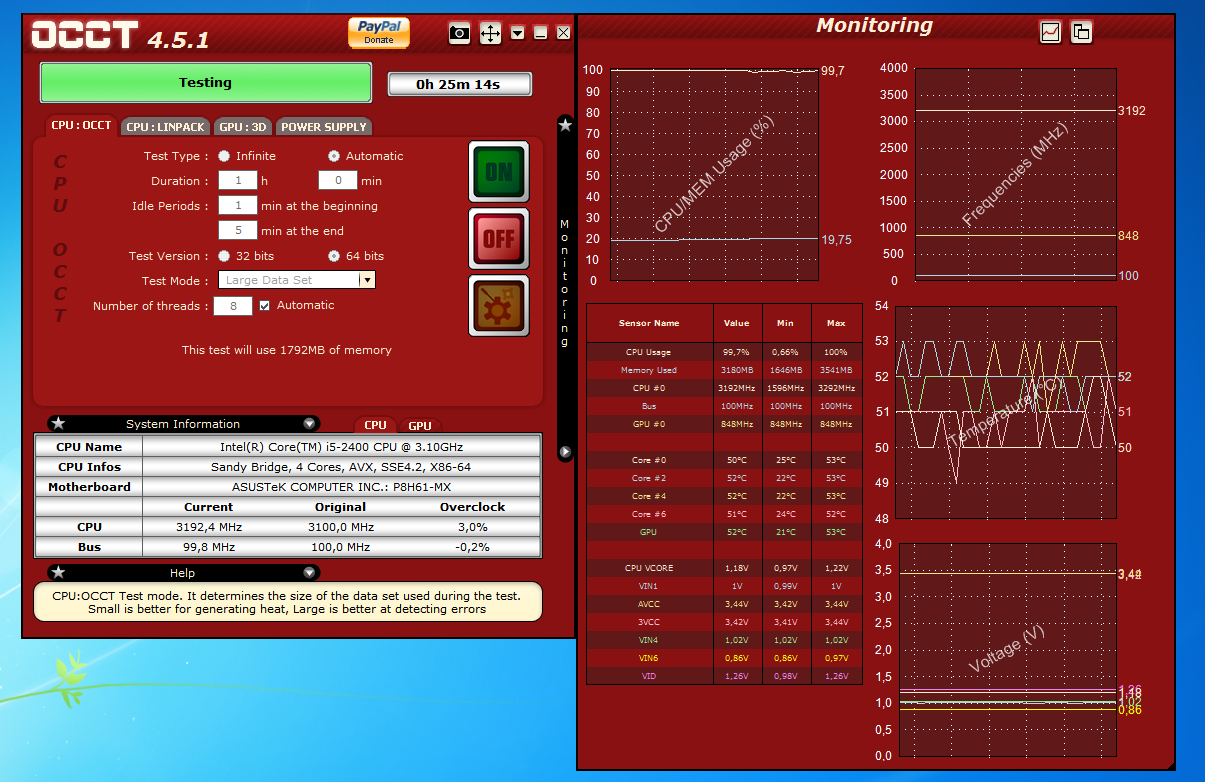Image resolution: width=1205 pixels, height=782 pixels.
Task: Click the Voltage (V) graph
Action: tap(1007, 650)
